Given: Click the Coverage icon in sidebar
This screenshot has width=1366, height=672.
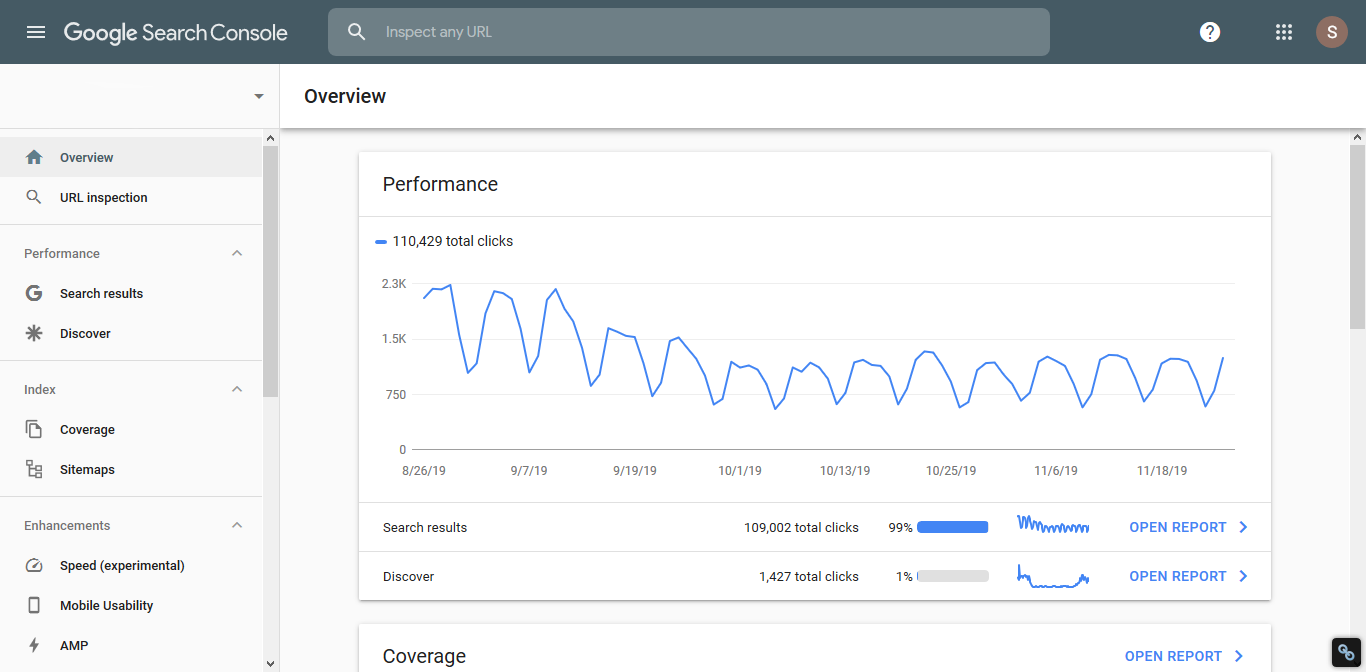Looking at the screenshot, I should click(x=34, y=430).
